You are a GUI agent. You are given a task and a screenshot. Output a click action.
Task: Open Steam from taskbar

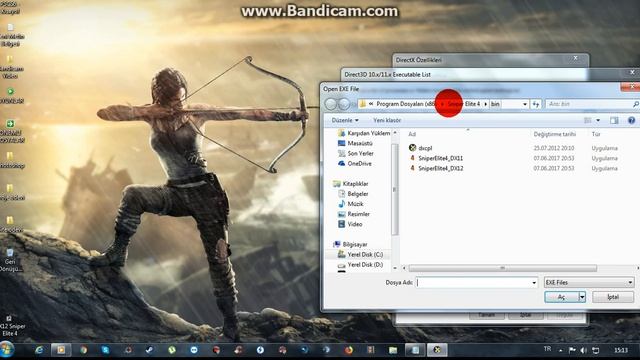pyautogui.click(x=150, y=350)
